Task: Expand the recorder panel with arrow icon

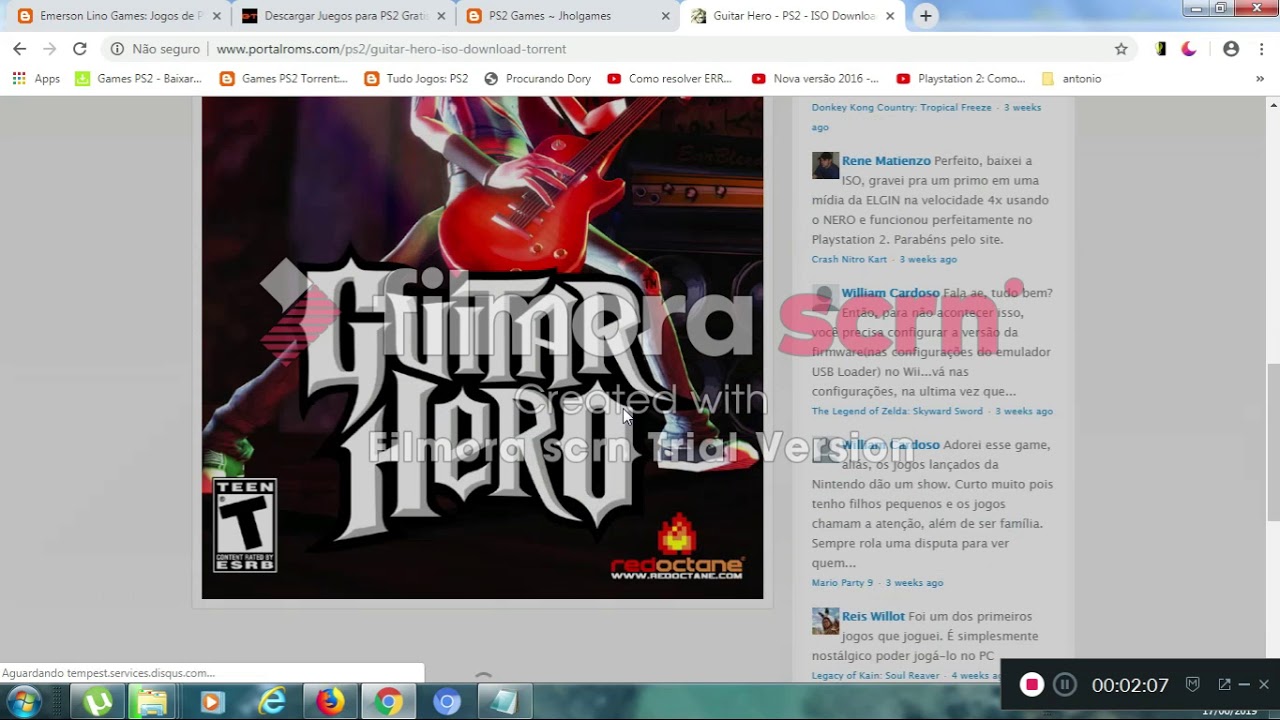Action: coord(1224,684)
